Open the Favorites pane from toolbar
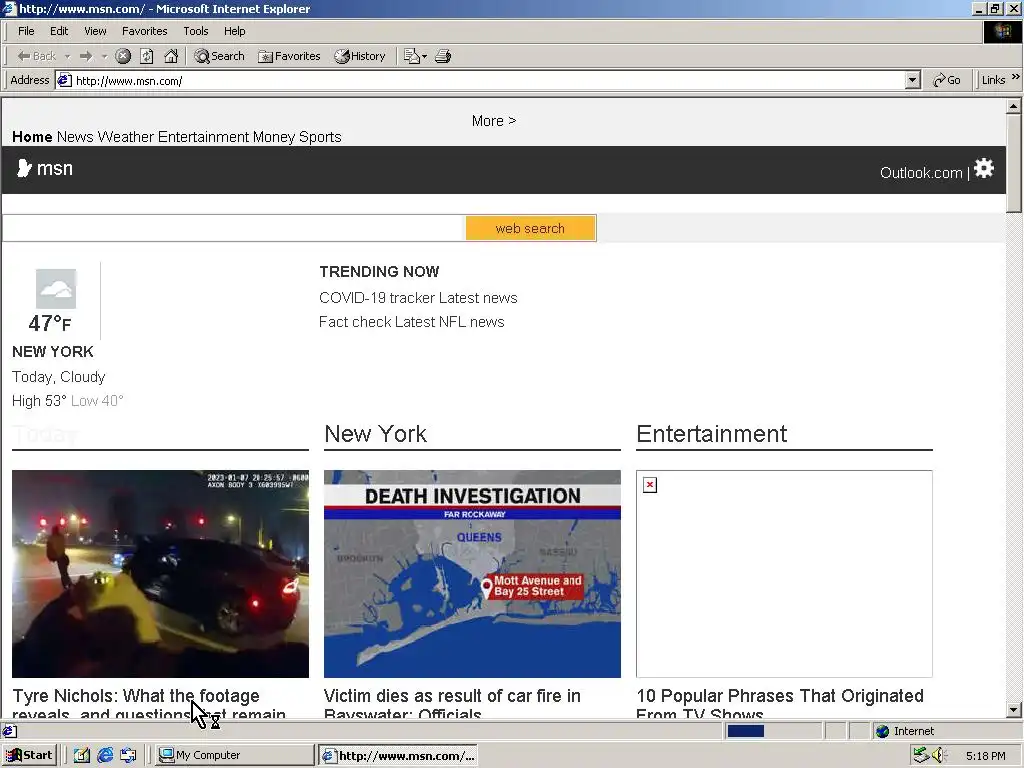This screenshot has width=1024, height=768. [289, 56]
